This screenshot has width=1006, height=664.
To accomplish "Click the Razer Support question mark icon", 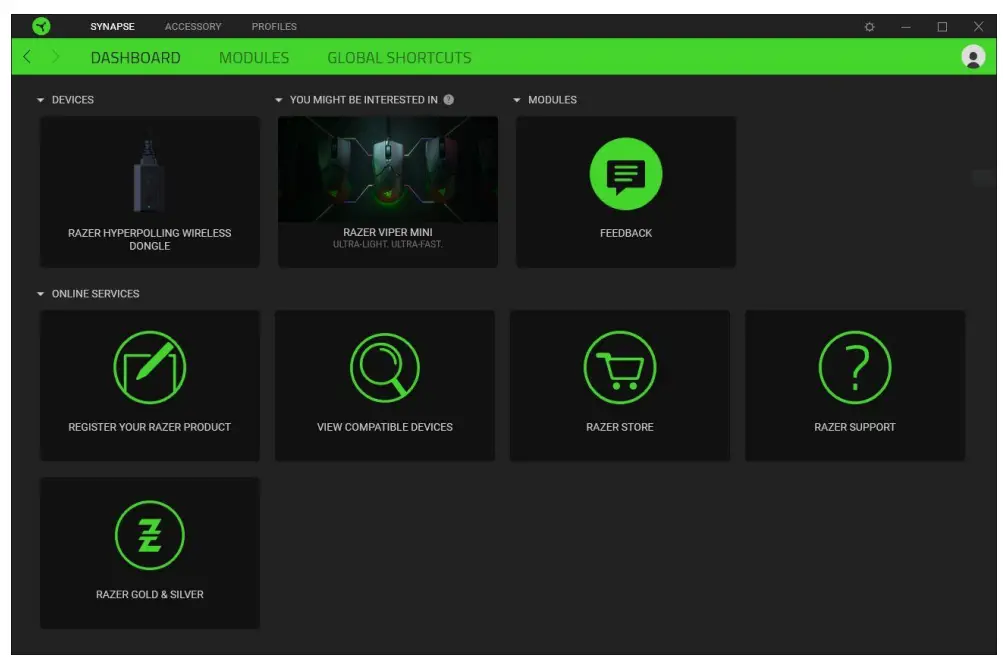I will [x=854, y=367].
